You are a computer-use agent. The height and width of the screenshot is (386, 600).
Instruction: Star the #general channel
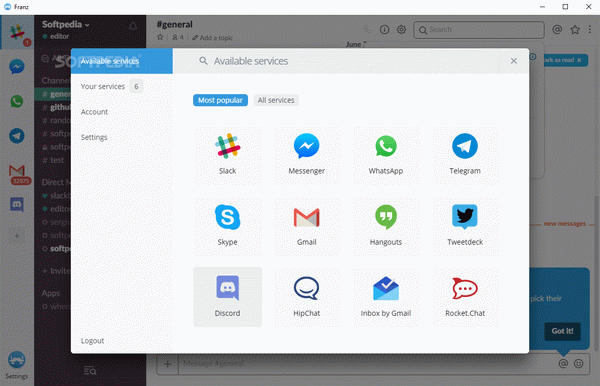(160, 37)
